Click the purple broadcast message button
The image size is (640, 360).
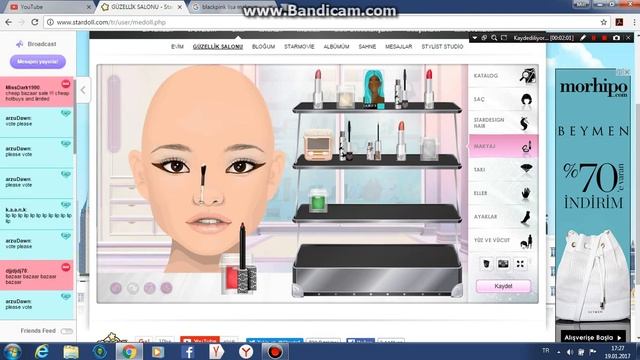[x=38, y=62]
